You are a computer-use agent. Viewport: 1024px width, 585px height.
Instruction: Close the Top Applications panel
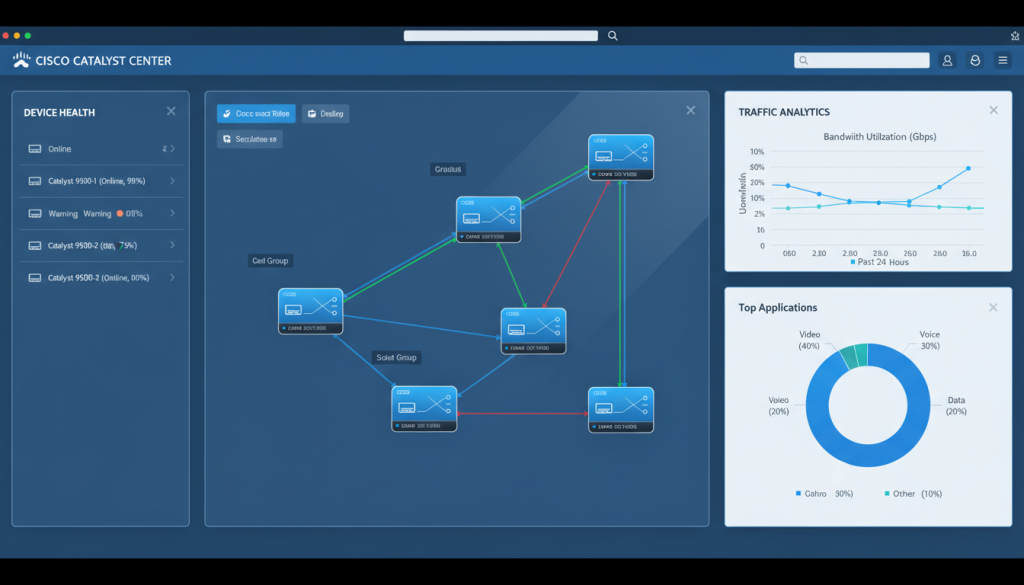click(993, 307)
